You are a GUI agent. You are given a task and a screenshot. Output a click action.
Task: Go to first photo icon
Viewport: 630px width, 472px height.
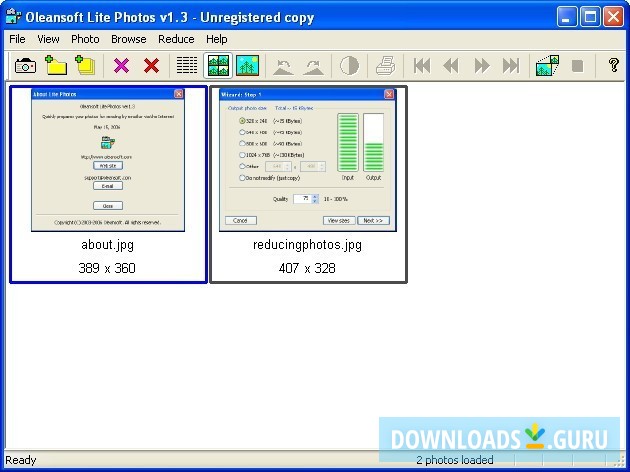pos(422,65)
